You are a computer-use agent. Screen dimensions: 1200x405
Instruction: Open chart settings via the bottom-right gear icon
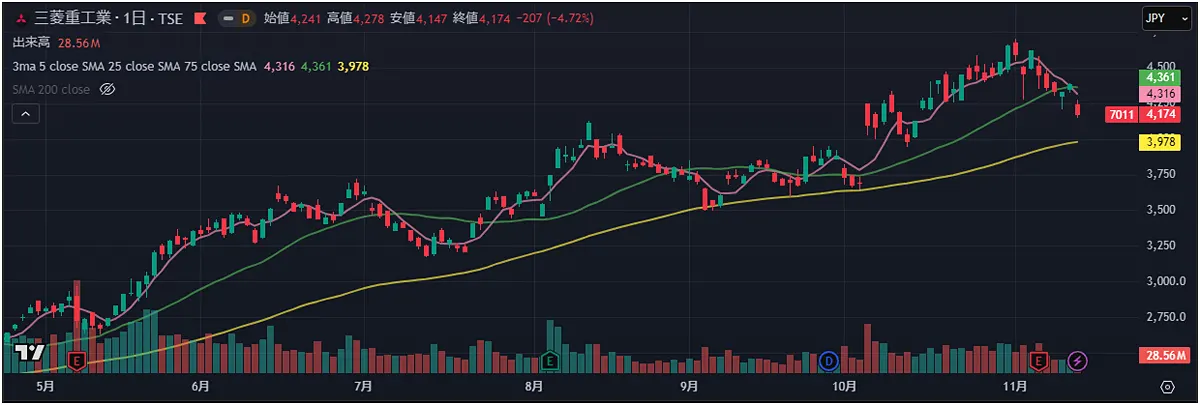(1167, 386)
